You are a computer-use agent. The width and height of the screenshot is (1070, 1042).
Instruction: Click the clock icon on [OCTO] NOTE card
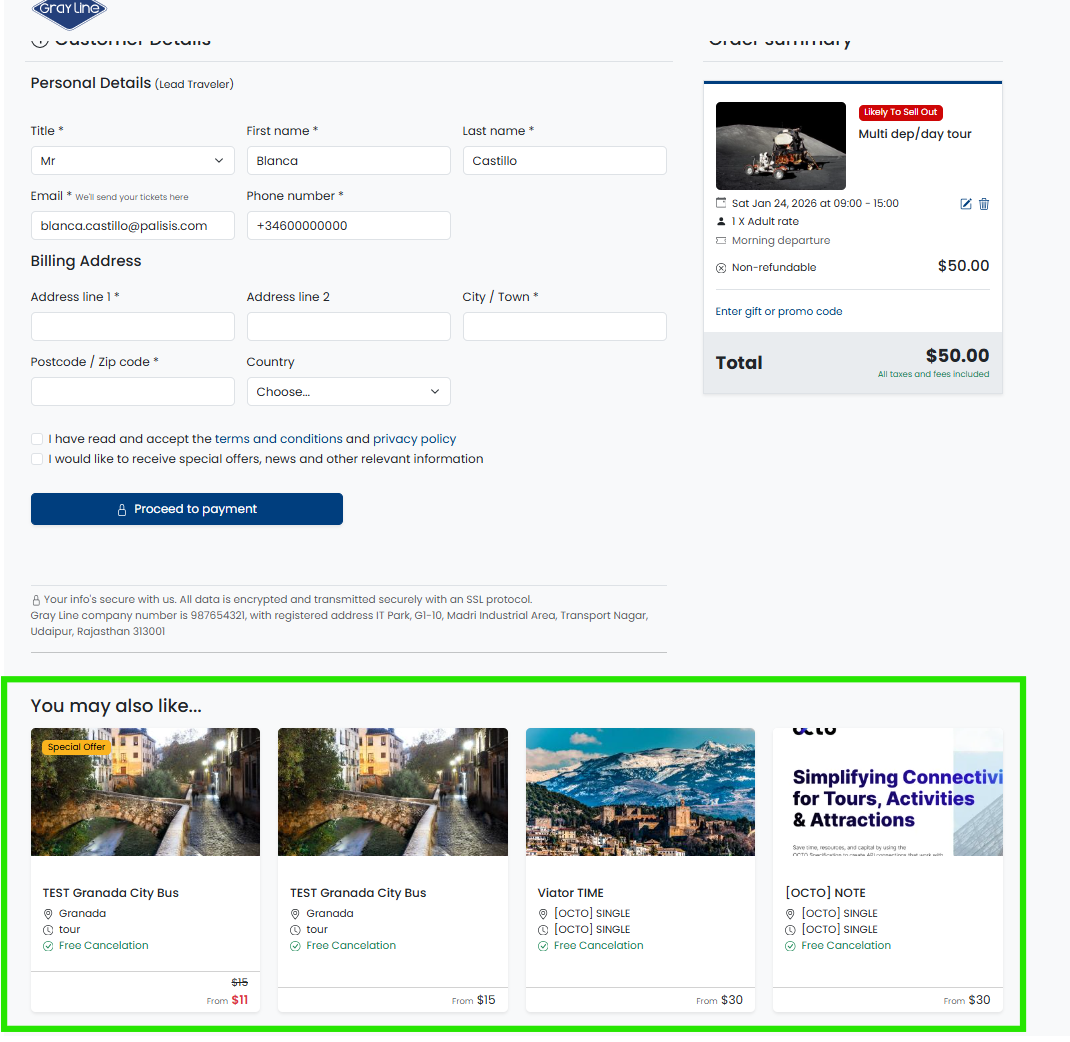[790, 929]
